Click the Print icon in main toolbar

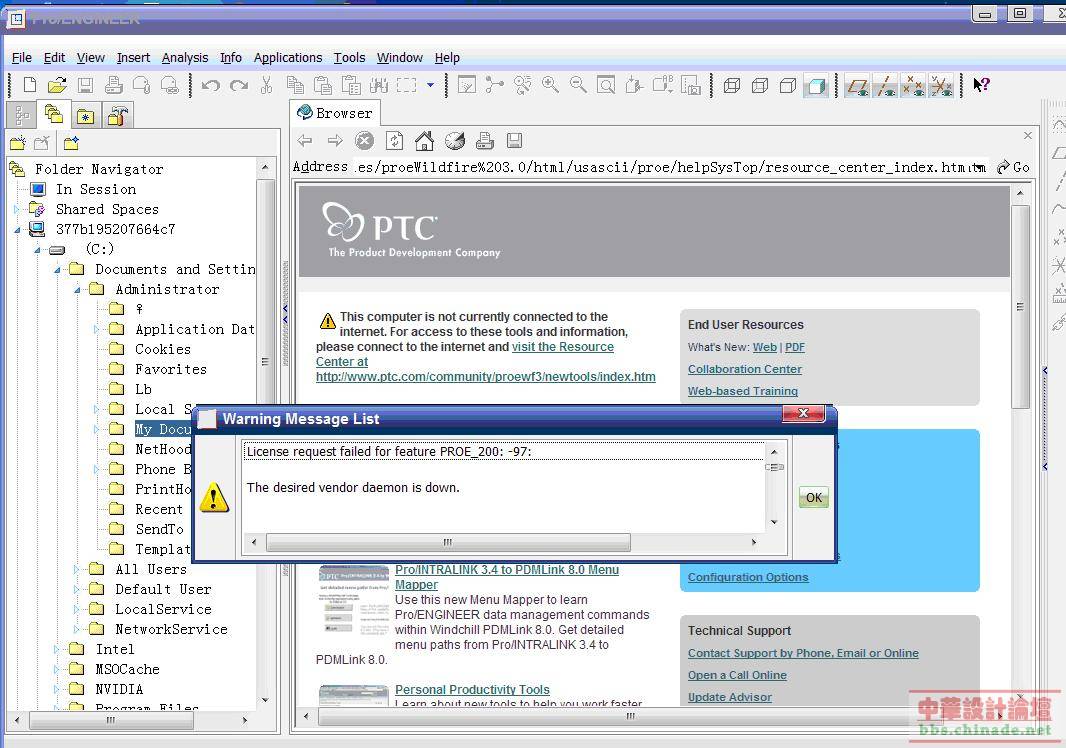coord(114,85)
